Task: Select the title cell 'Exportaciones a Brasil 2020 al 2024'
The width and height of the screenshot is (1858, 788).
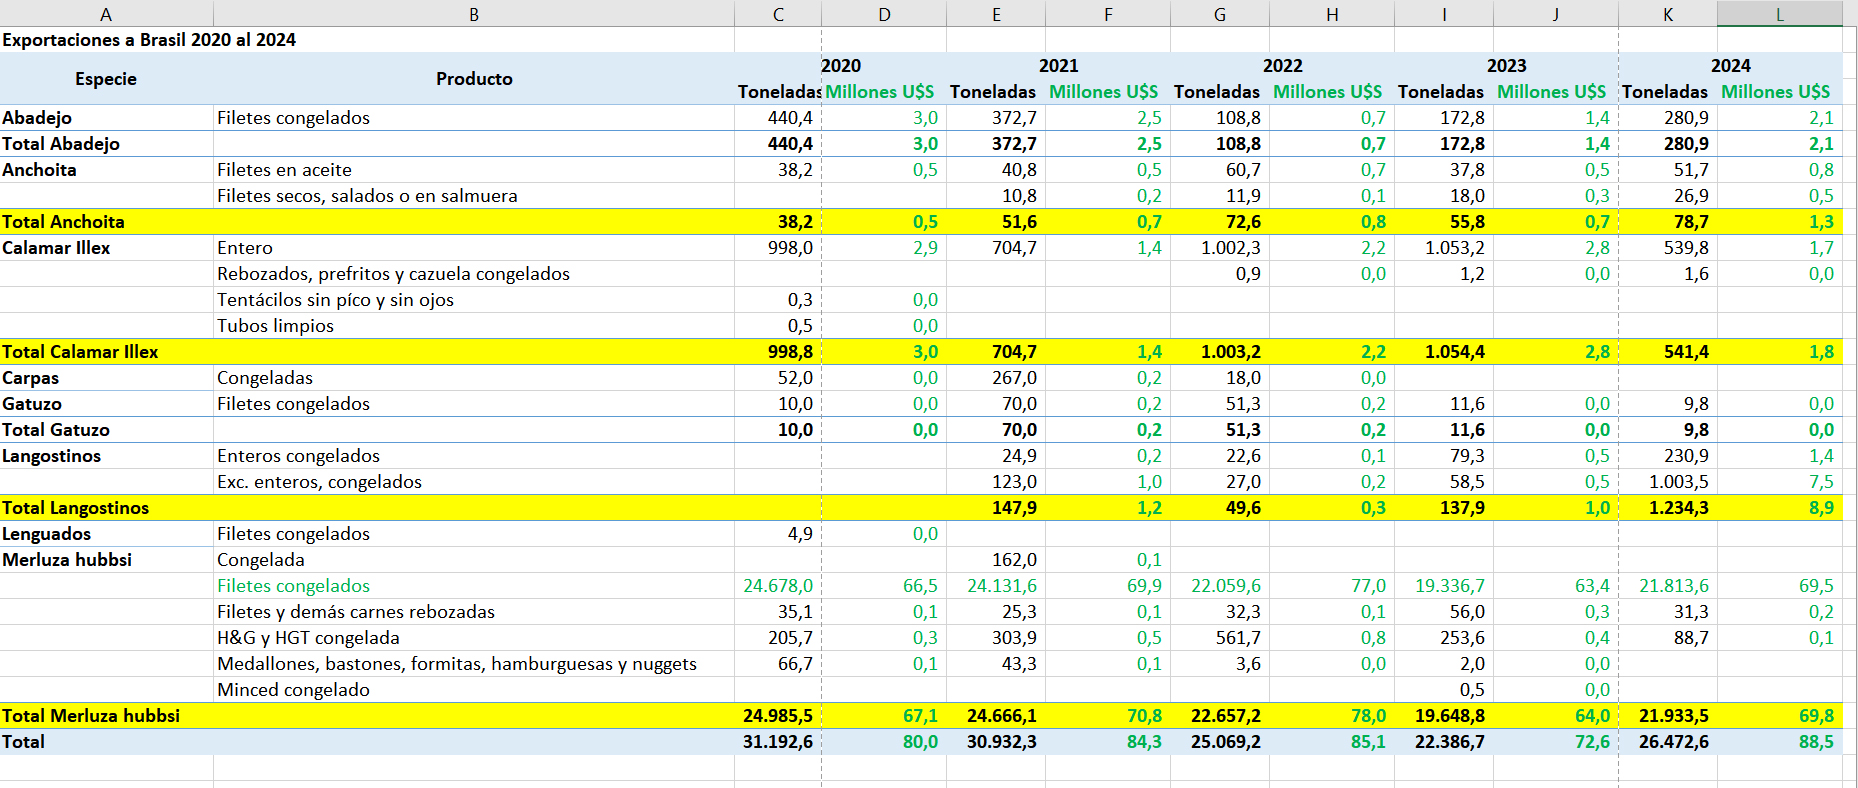Action: pyautogui.click(x=149, y=40)
